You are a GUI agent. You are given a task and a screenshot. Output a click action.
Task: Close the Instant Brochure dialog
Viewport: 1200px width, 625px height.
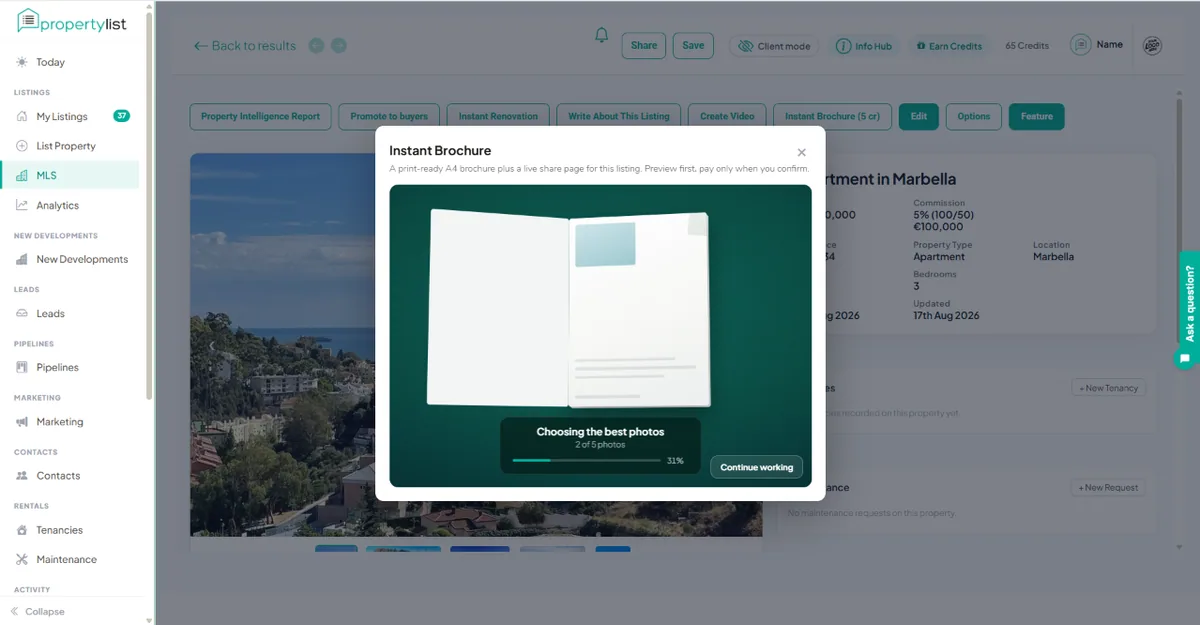click(801, 152)
